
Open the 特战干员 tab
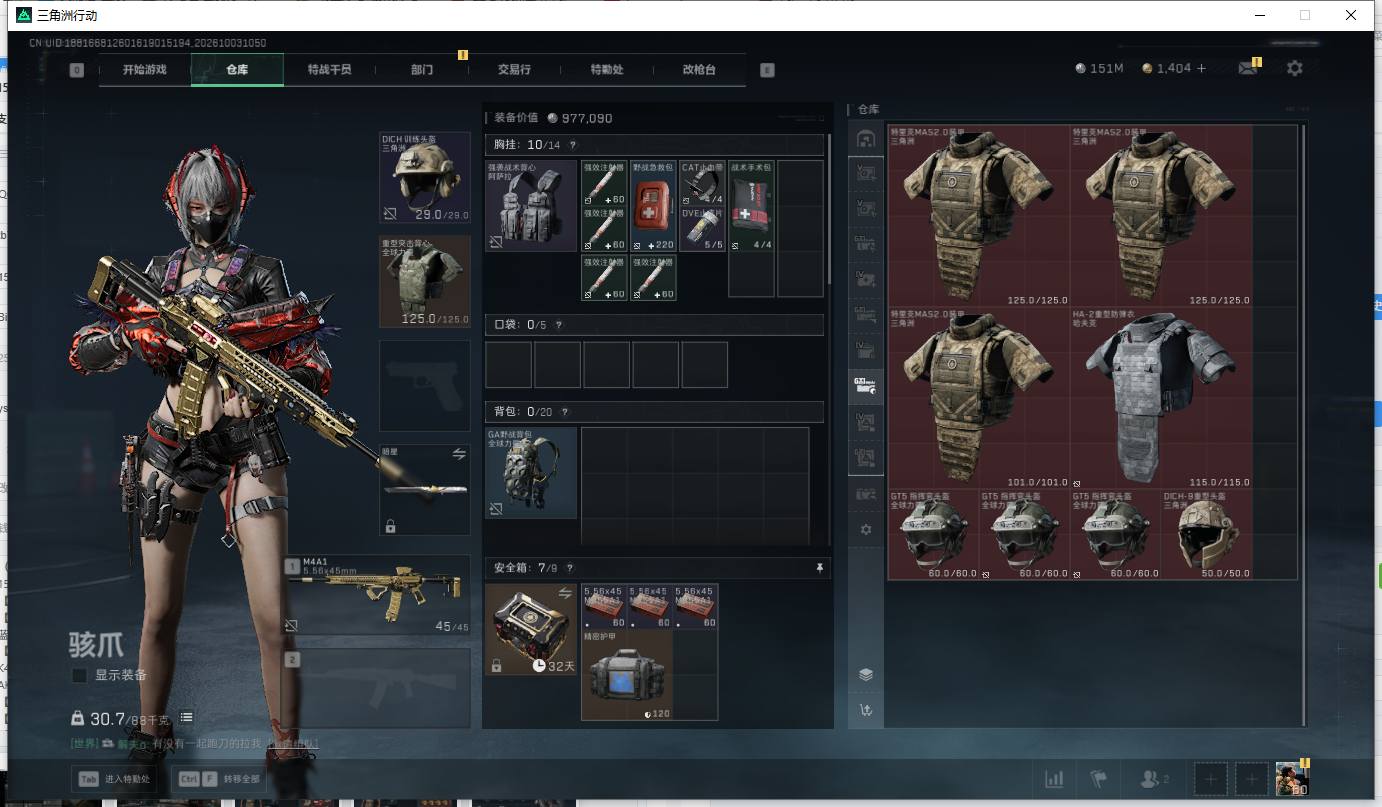pos(329,70)
